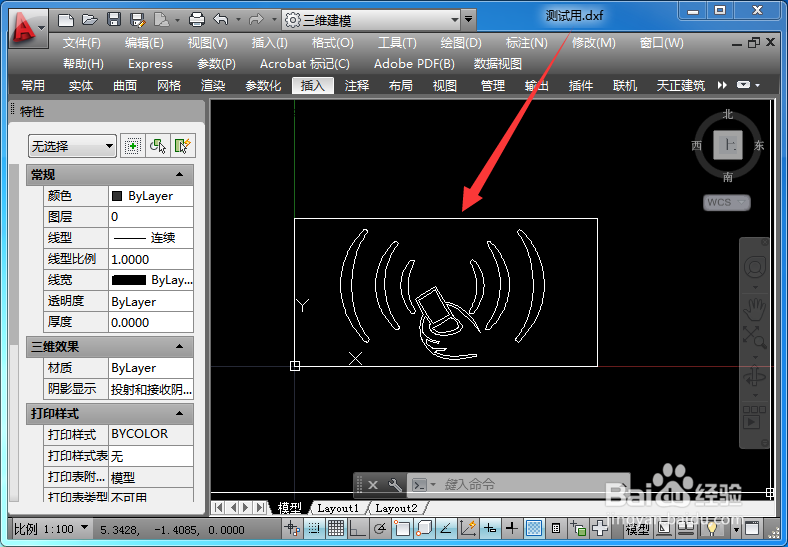788x547 pixels.
Task: Click the Save icon in quick access toolbar
Action: 114,20
